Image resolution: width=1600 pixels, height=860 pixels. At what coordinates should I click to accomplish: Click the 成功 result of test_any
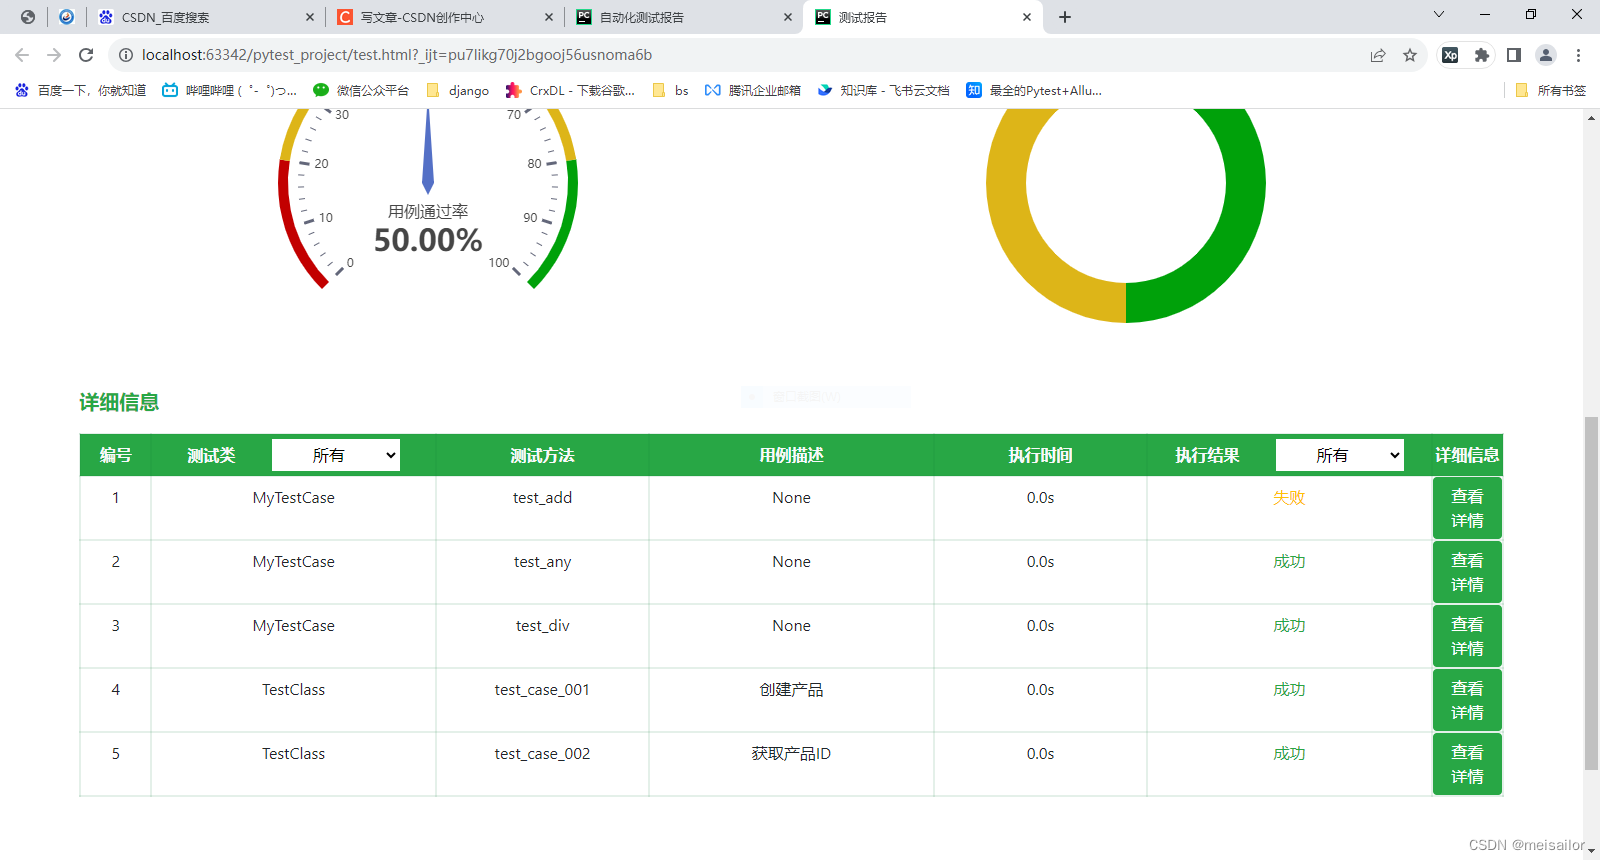1289,562
